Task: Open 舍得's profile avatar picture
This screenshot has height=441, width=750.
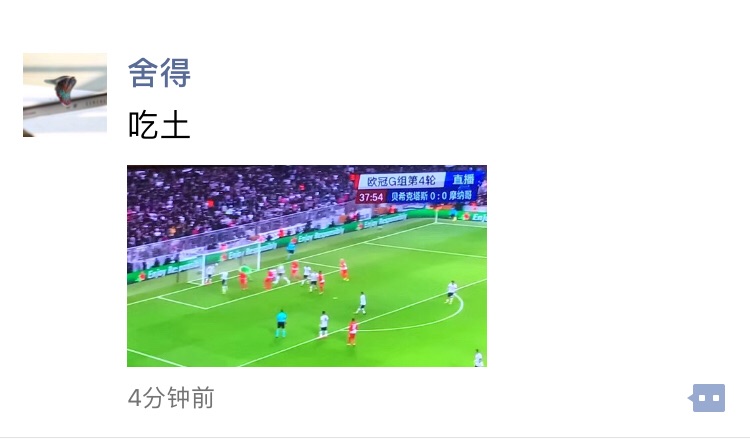Action: click(x=65, y=95)
